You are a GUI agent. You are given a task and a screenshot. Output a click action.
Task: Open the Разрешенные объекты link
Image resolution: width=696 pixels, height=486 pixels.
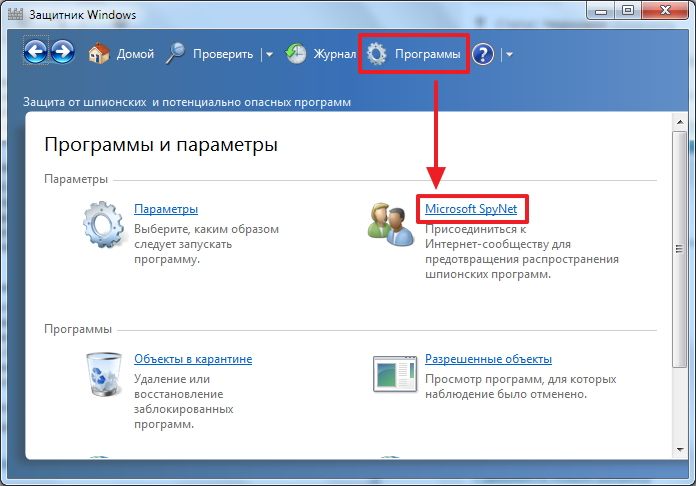488,359
